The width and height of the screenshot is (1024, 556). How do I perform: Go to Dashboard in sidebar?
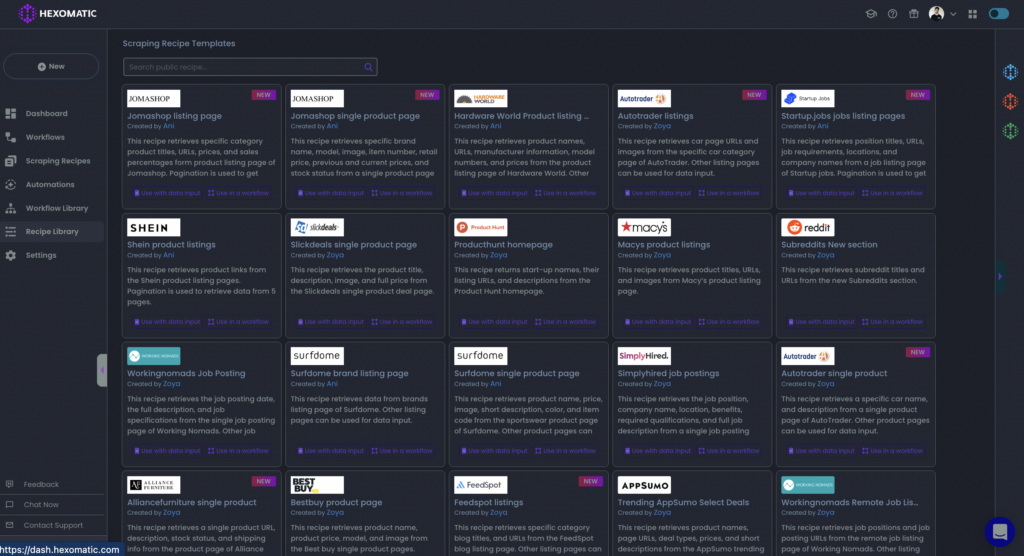pyautogui.click(x=46, y=114)
